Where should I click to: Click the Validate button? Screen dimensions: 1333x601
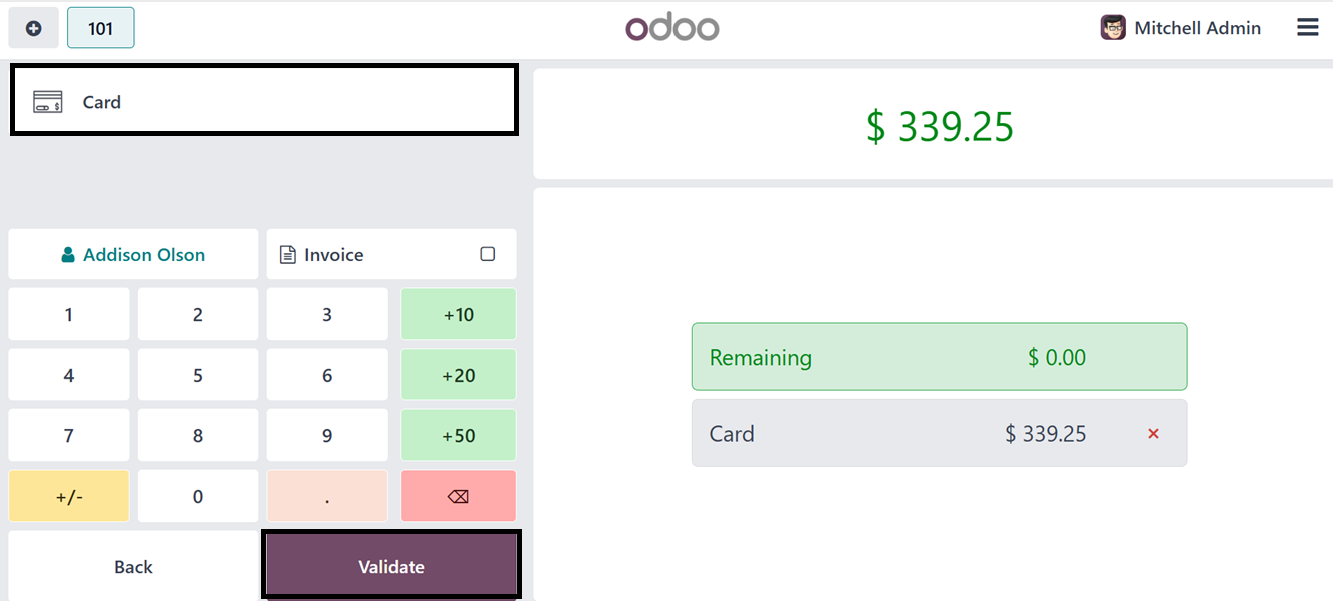point(391,566)
